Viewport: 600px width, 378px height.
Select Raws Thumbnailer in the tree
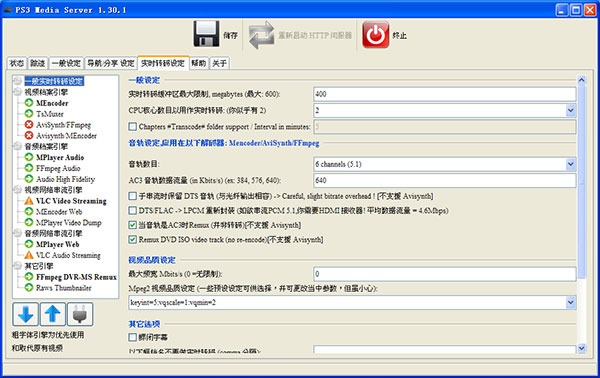(64, 288)
